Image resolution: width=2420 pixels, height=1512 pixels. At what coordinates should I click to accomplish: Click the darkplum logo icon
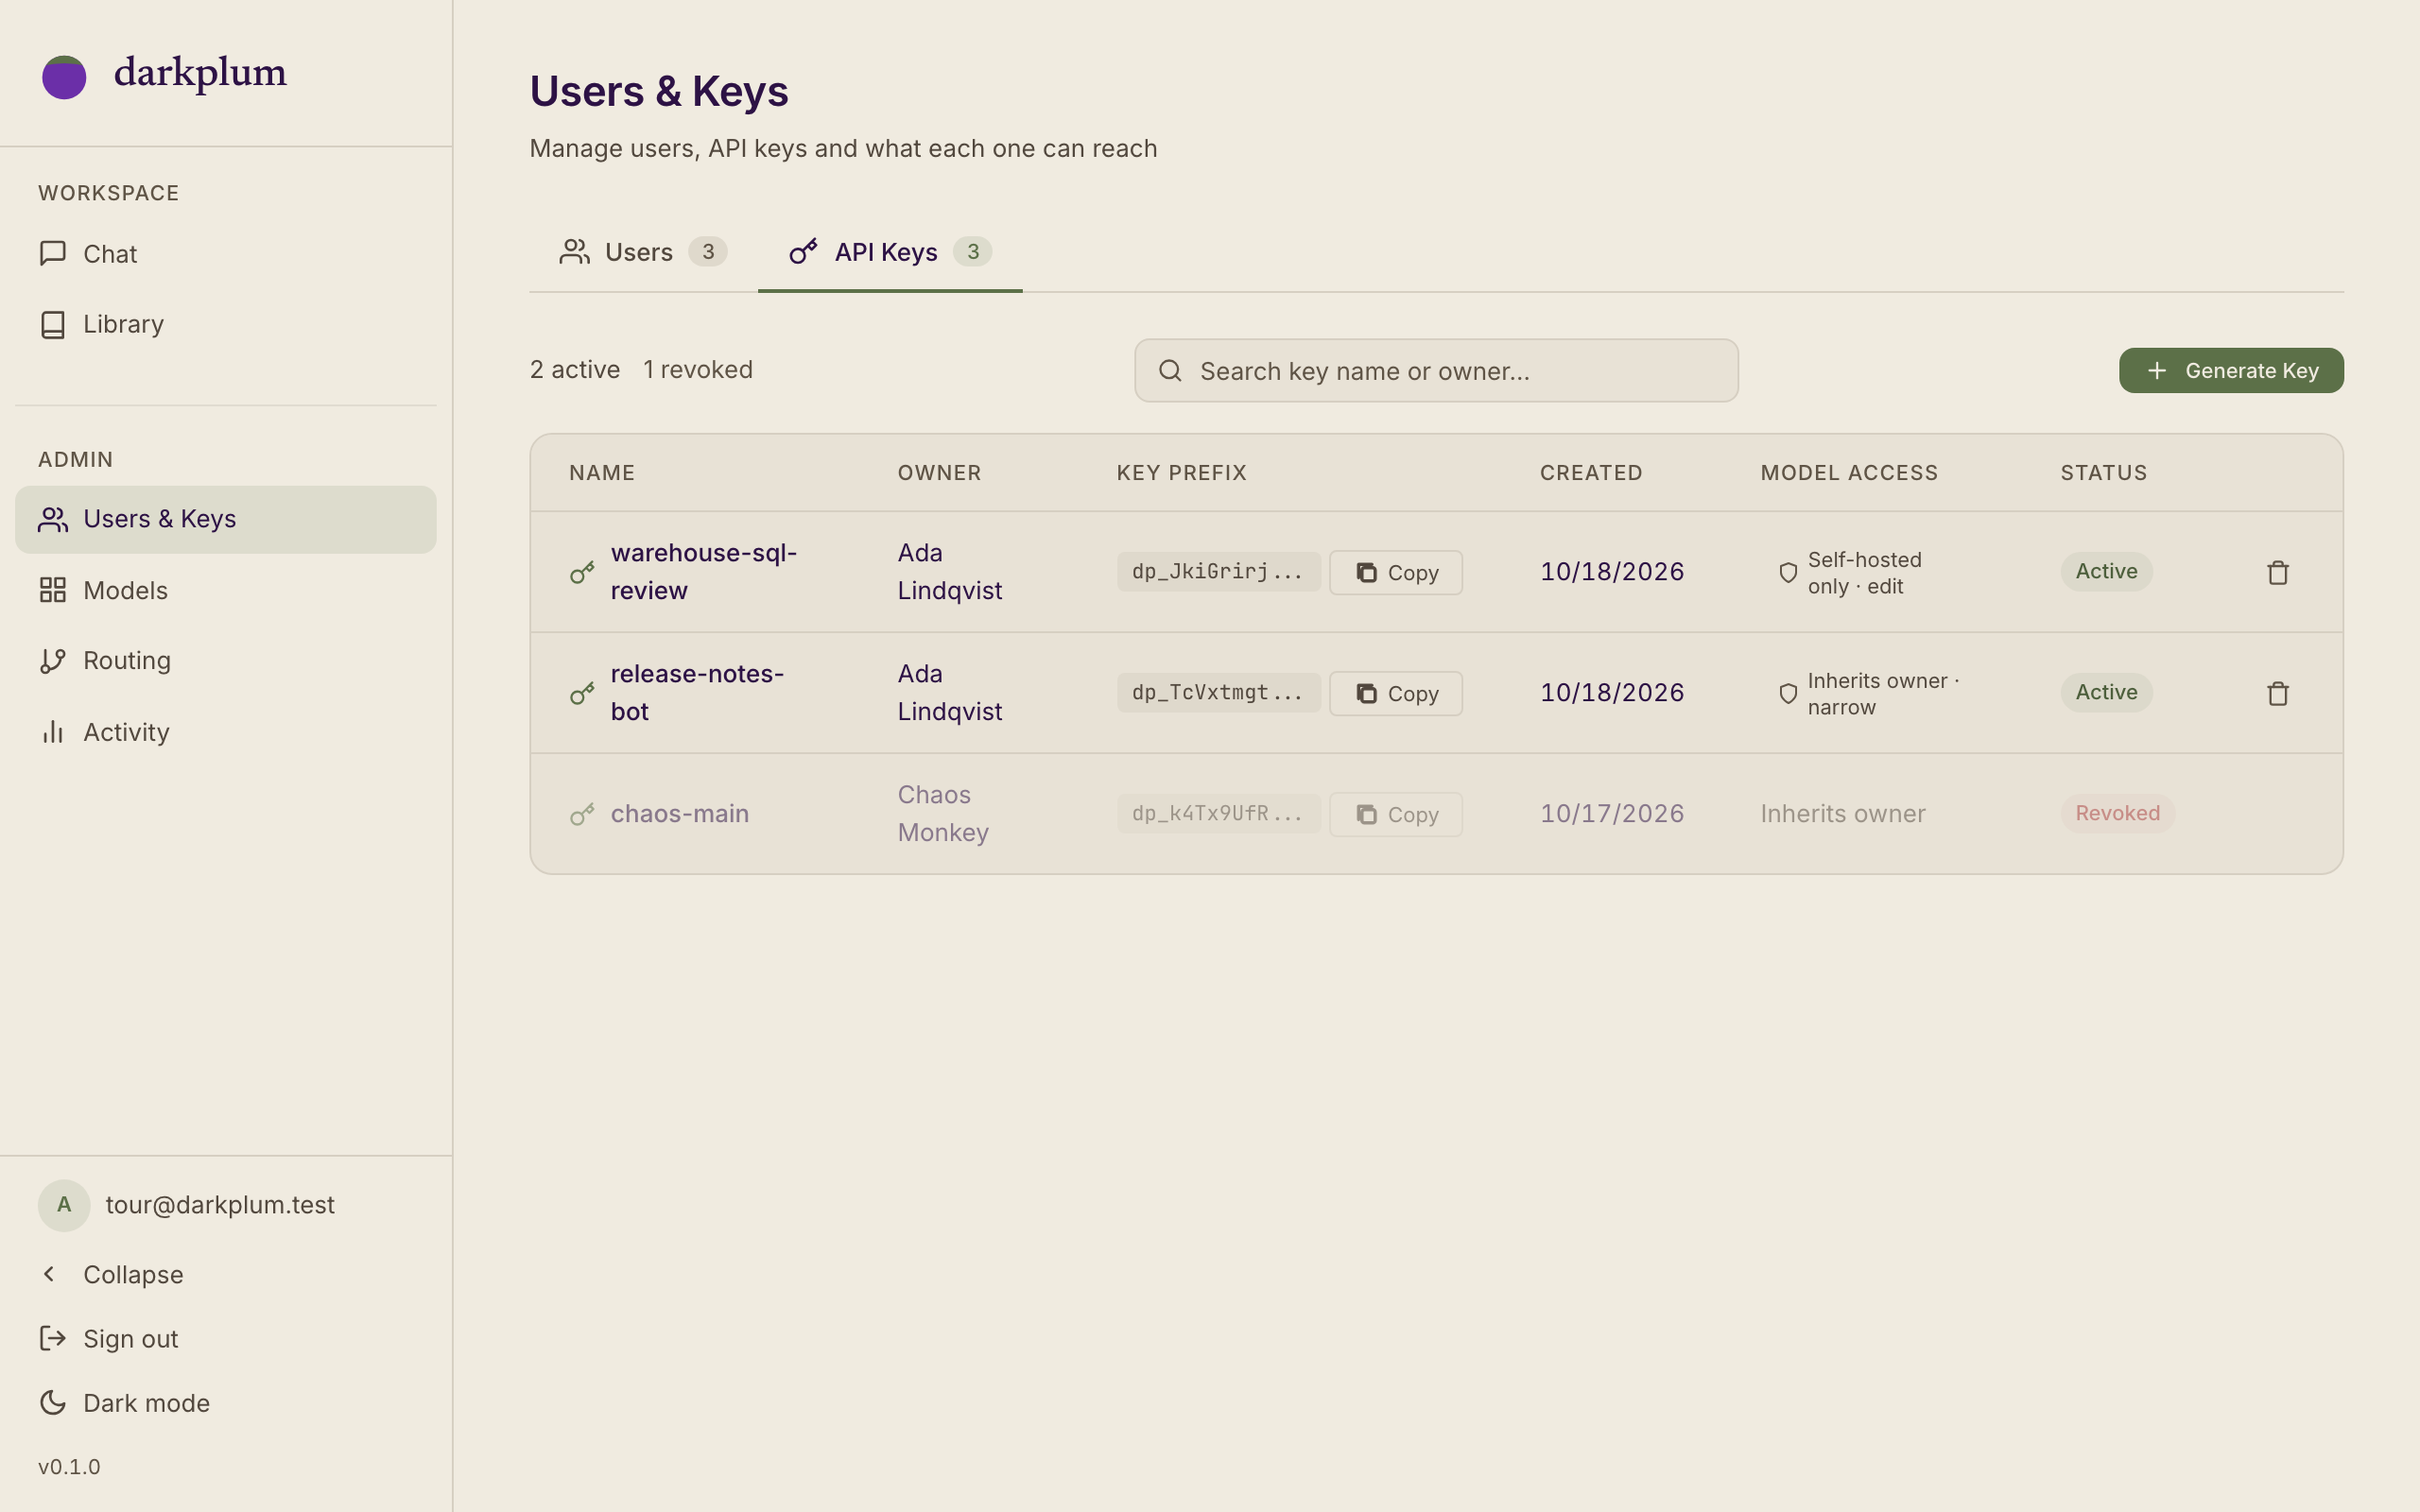(x=64, y=77)
